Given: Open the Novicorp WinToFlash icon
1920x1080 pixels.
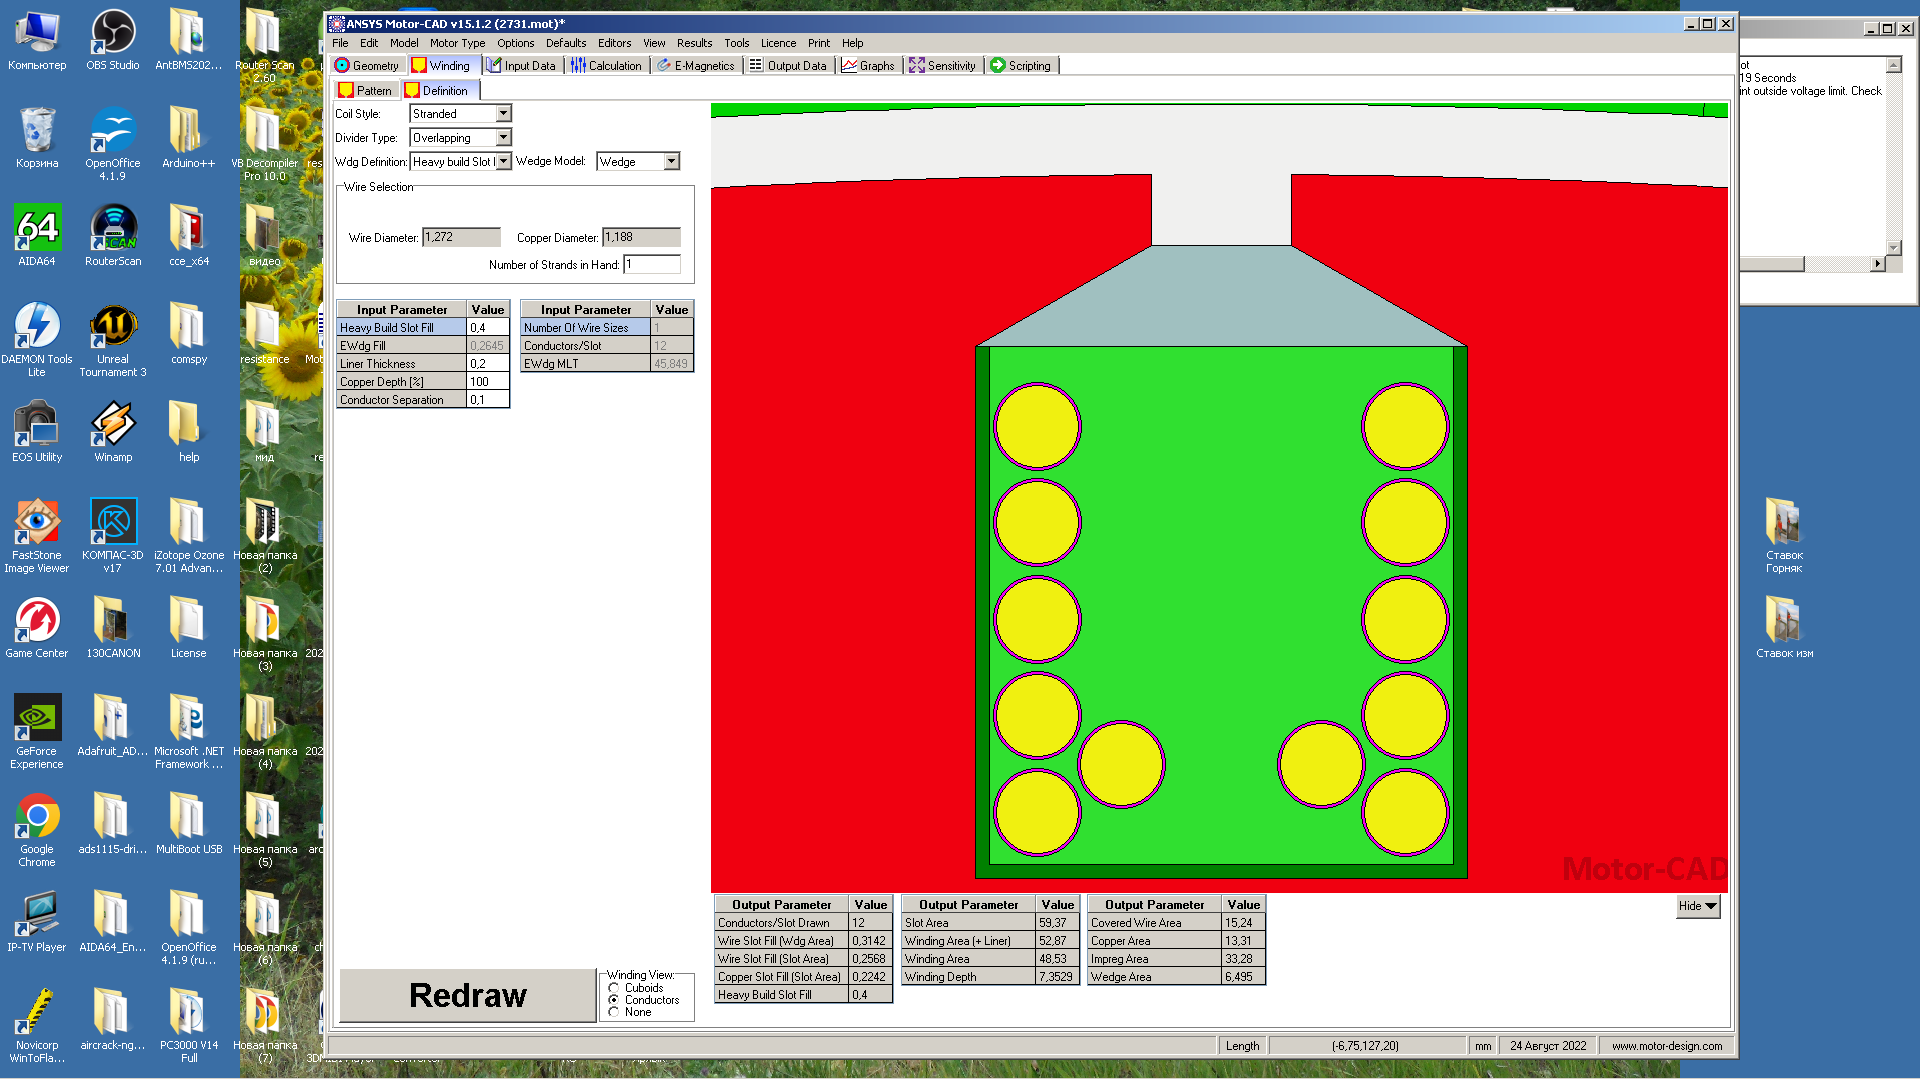Looking at the screenshot, I should click(x=37, y=1027).
